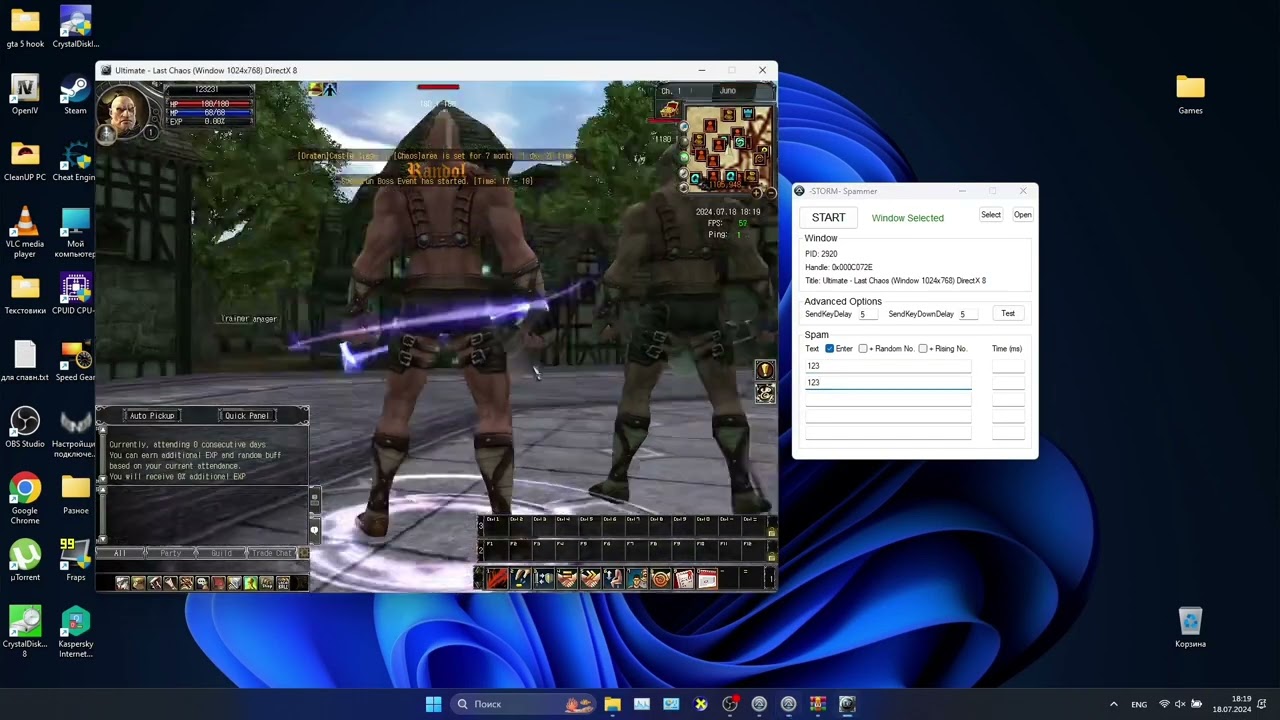1280x720 pixels.
Task: Open WinRAR from the taskbar
Action: (817, 704)
